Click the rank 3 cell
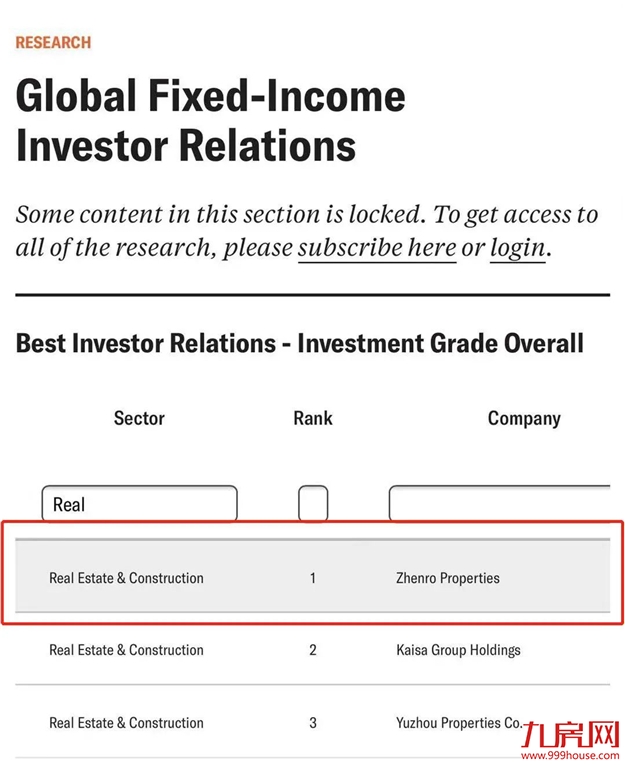625x765 pixels. [313, 722]
